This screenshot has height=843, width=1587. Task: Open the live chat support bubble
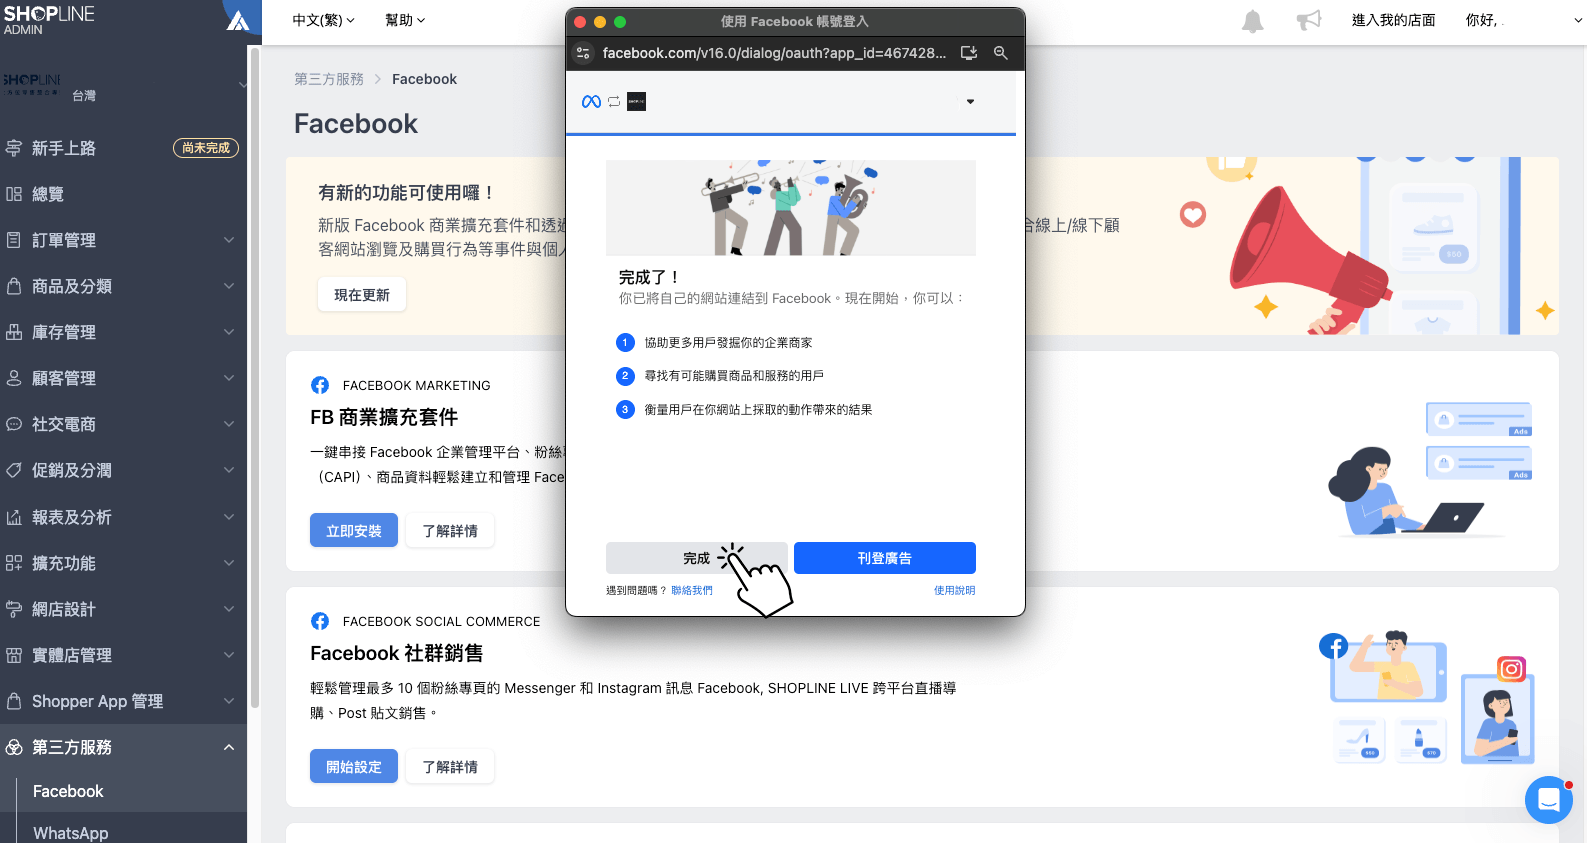[x=1549, y=800]
